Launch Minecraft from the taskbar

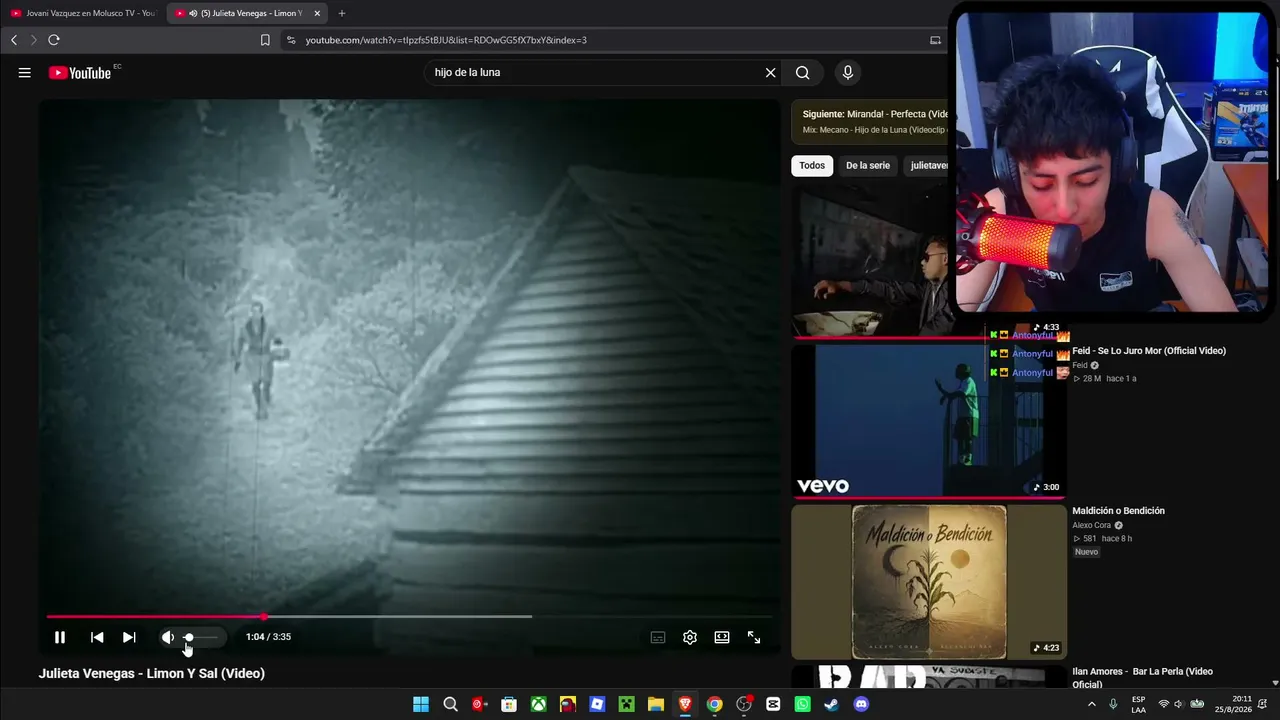(626, 704)
